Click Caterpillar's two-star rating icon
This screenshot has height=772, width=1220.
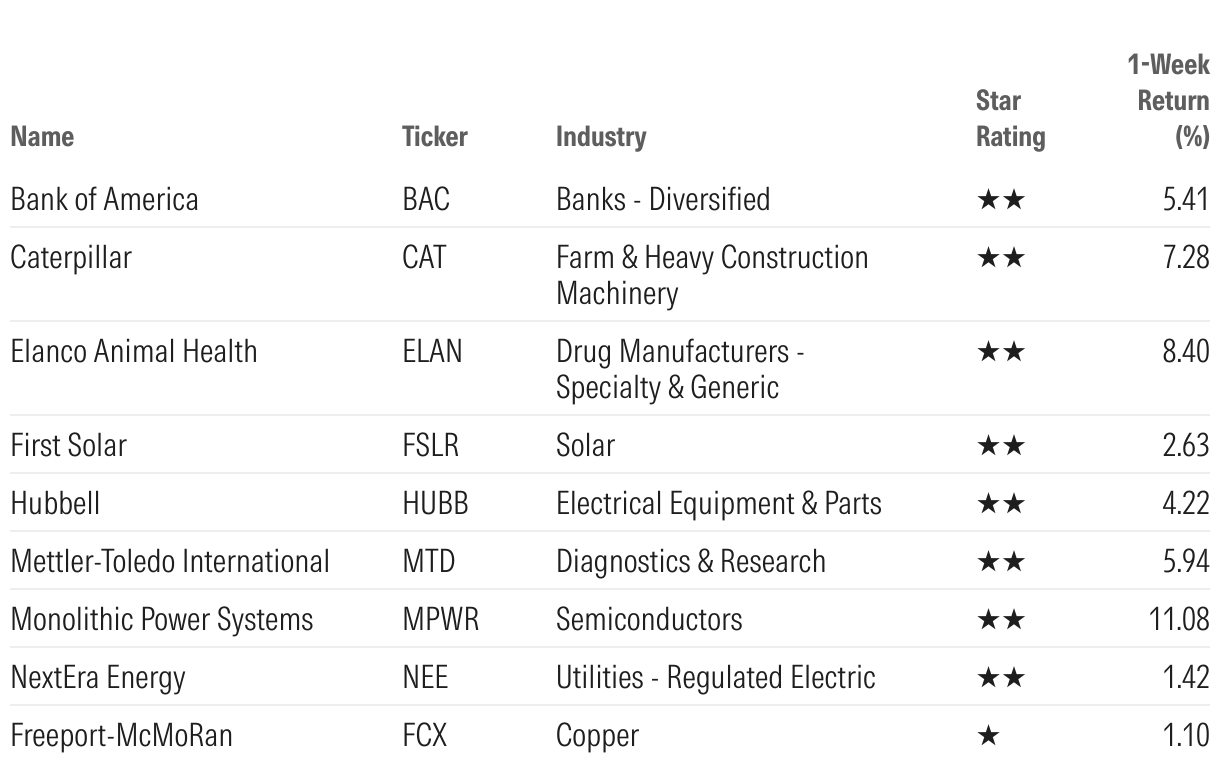point(1000,259)
